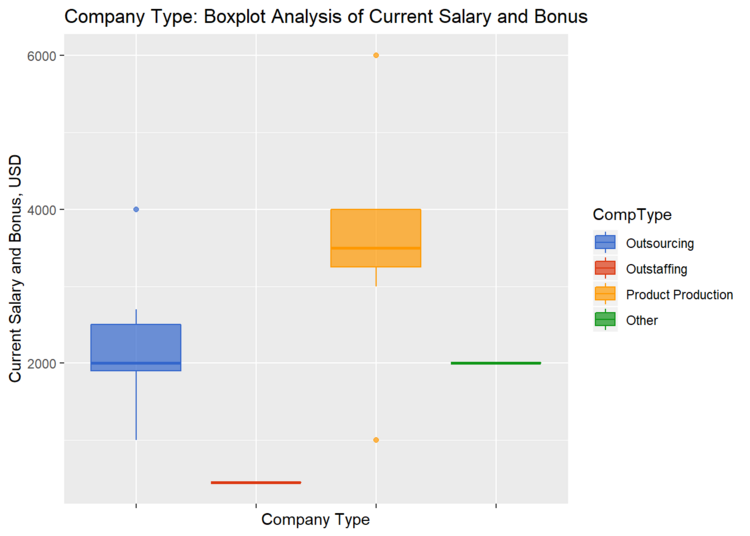This screenshot has height=536, width=750.
Task: Select the Outsourcing legend label
Action: click(x=659, y=243)
